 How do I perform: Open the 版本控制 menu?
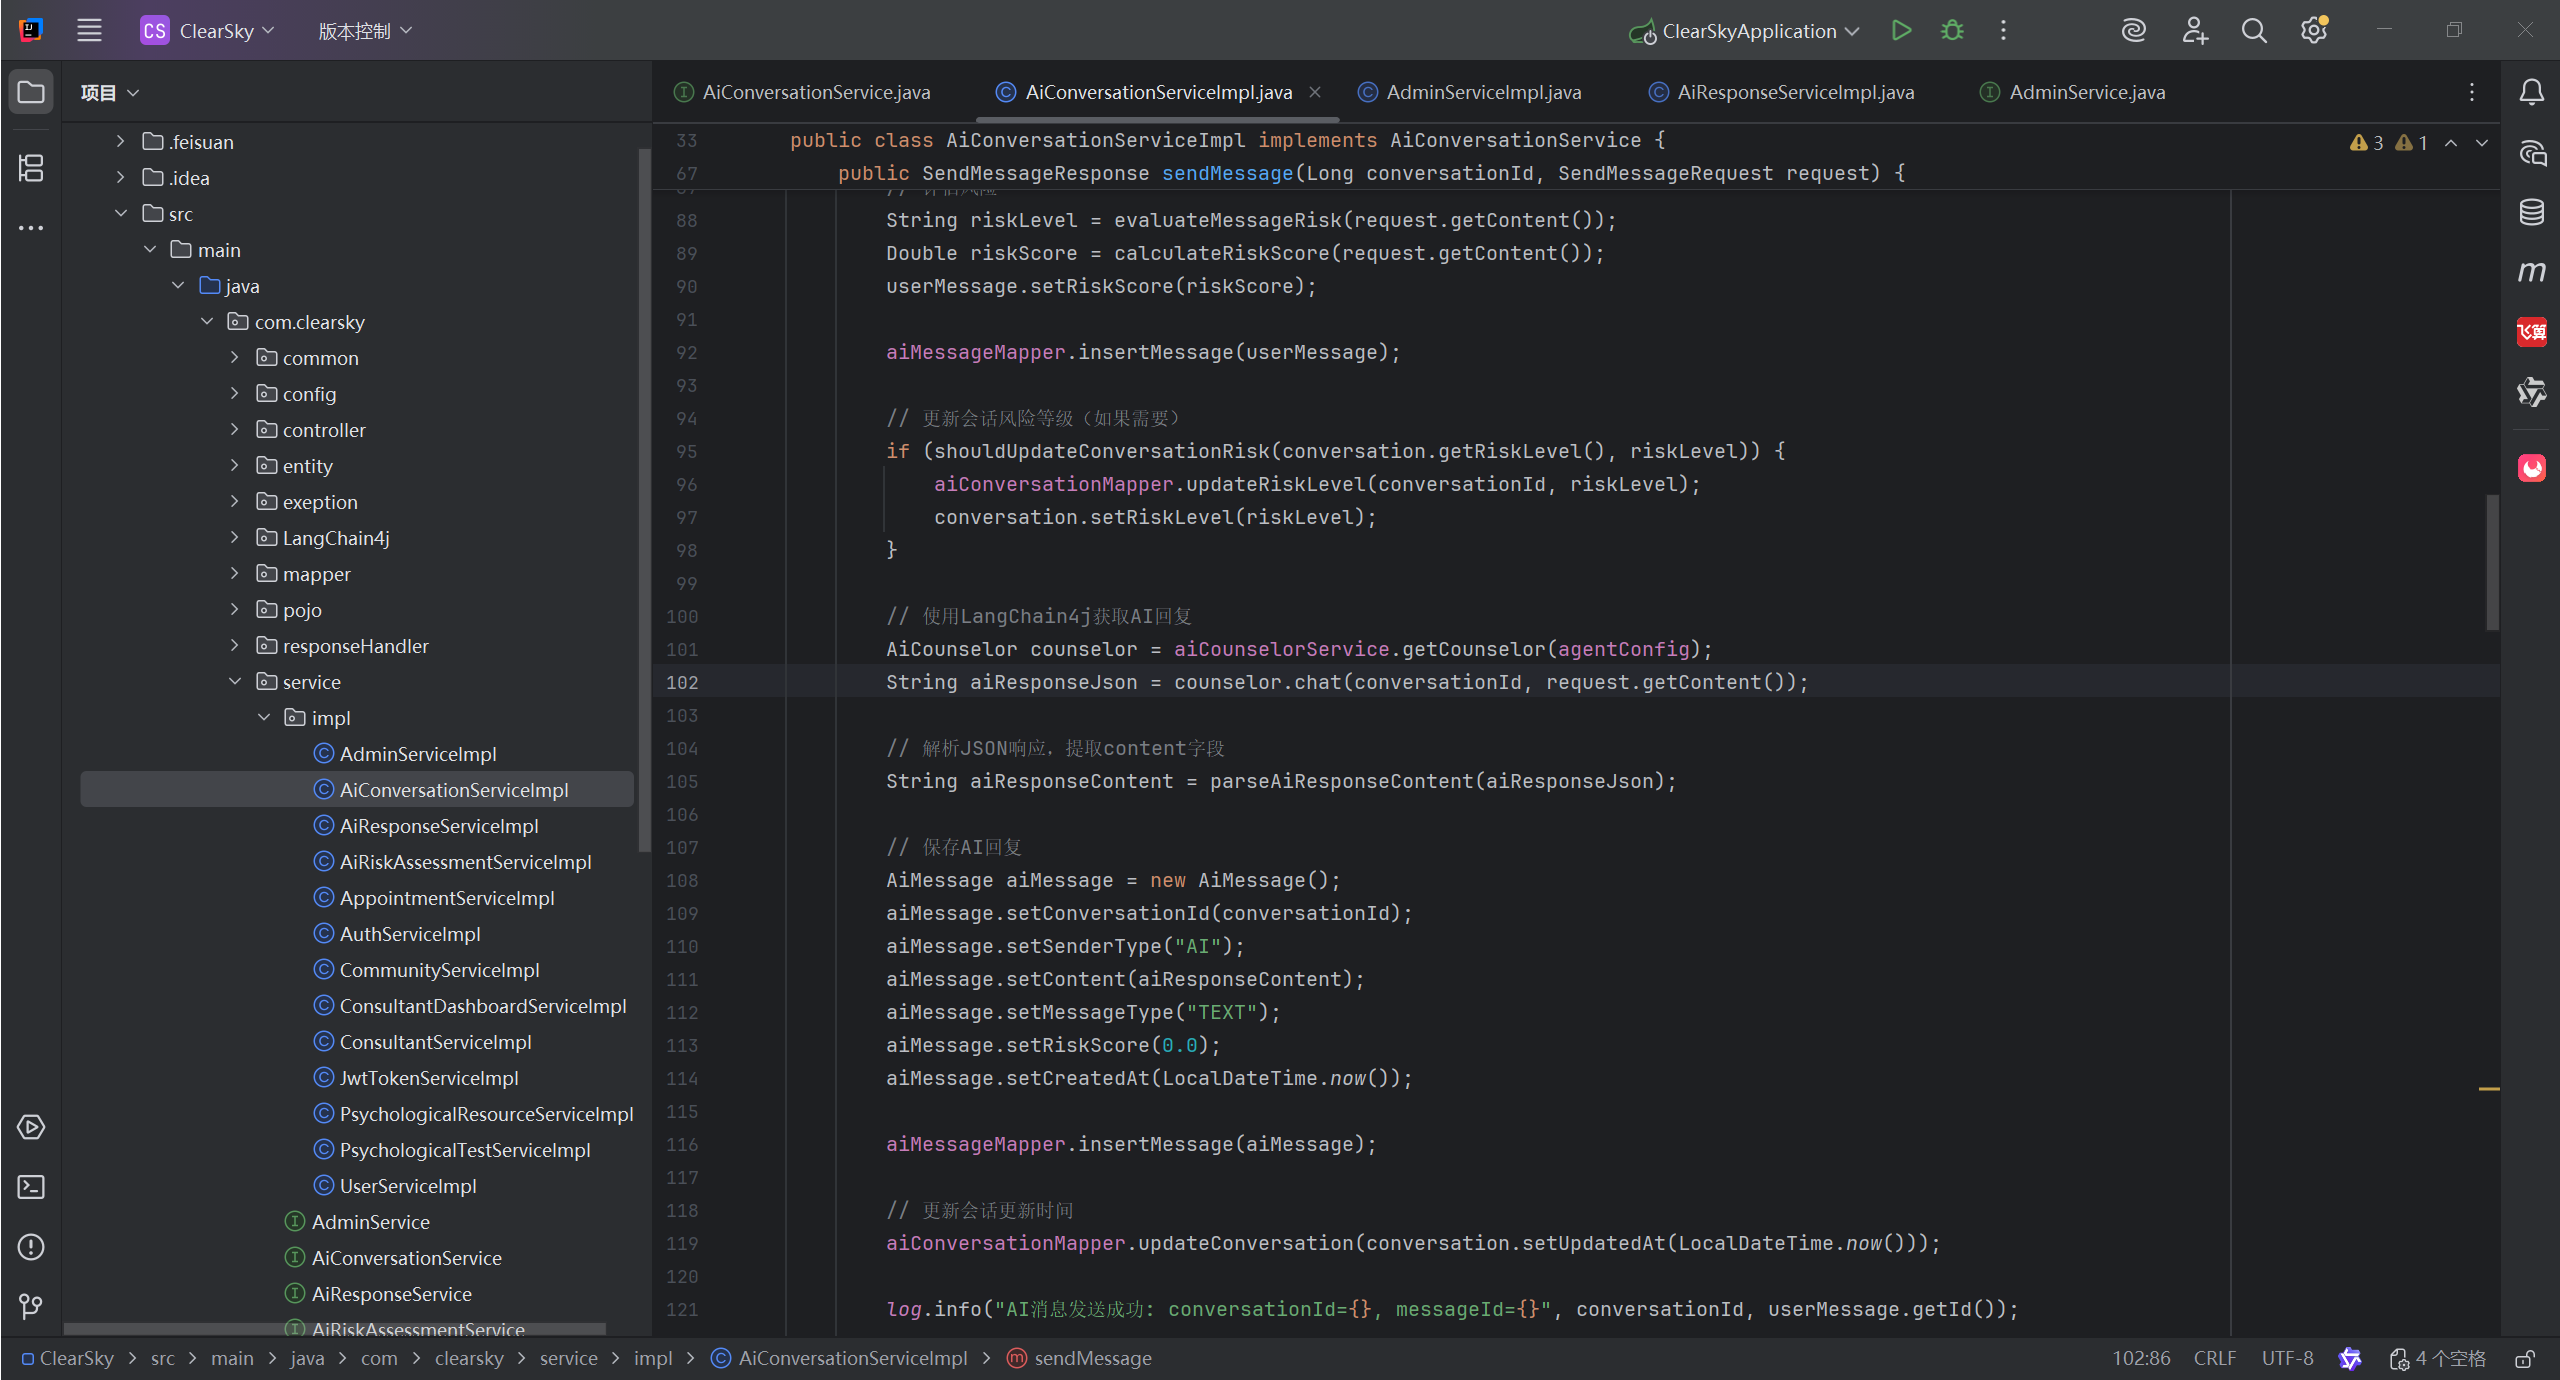(364, 31)
